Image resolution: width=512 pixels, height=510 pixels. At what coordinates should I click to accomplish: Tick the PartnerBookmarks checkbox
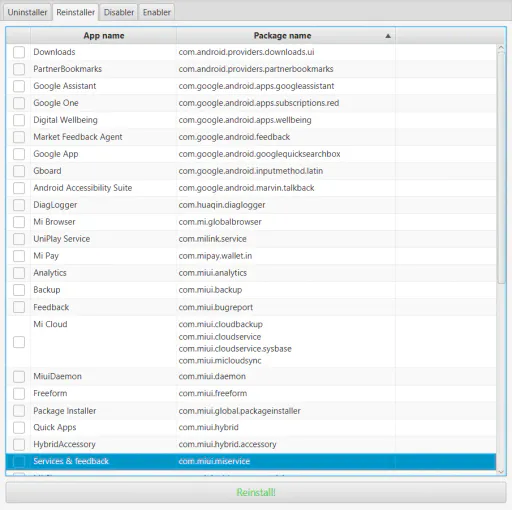click(19, 69)
